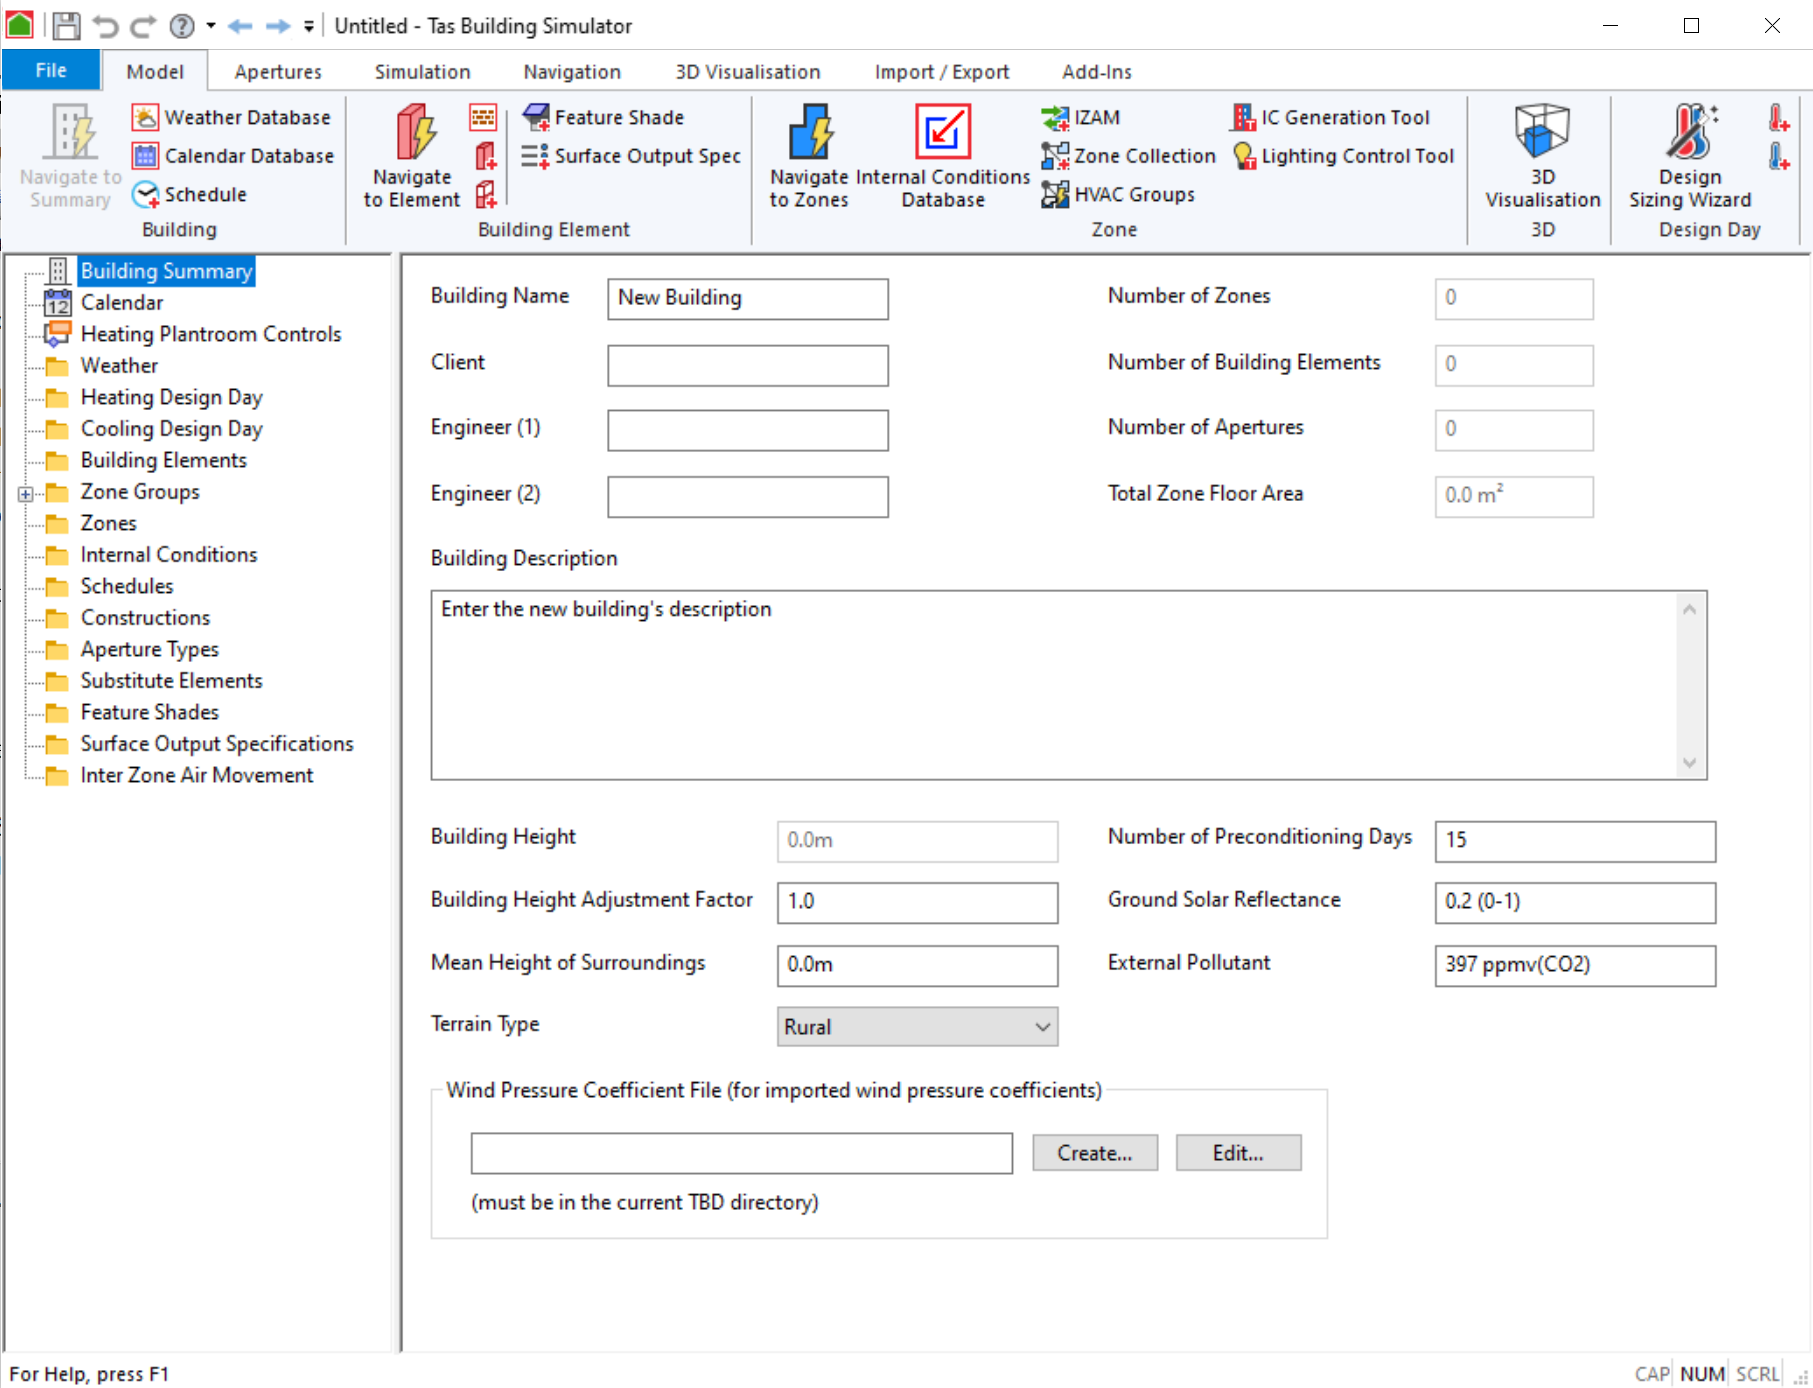Open Surface Output Spec tool
1813x1388 pixels.
tap(632, 156)
